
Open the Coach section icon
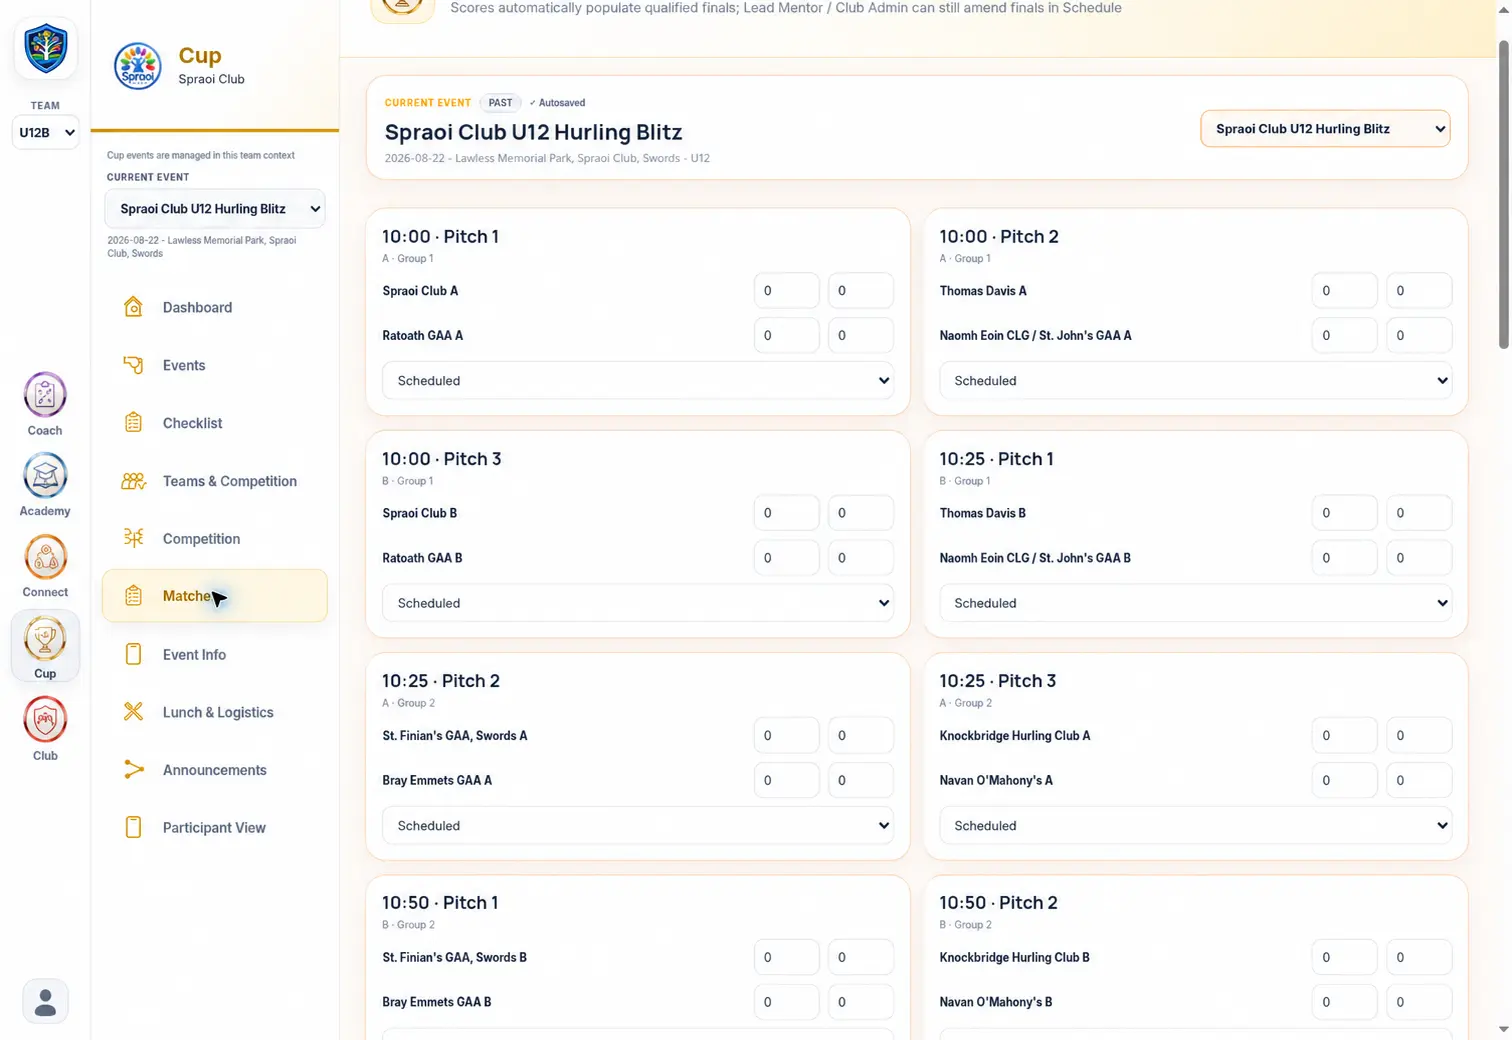45,395
